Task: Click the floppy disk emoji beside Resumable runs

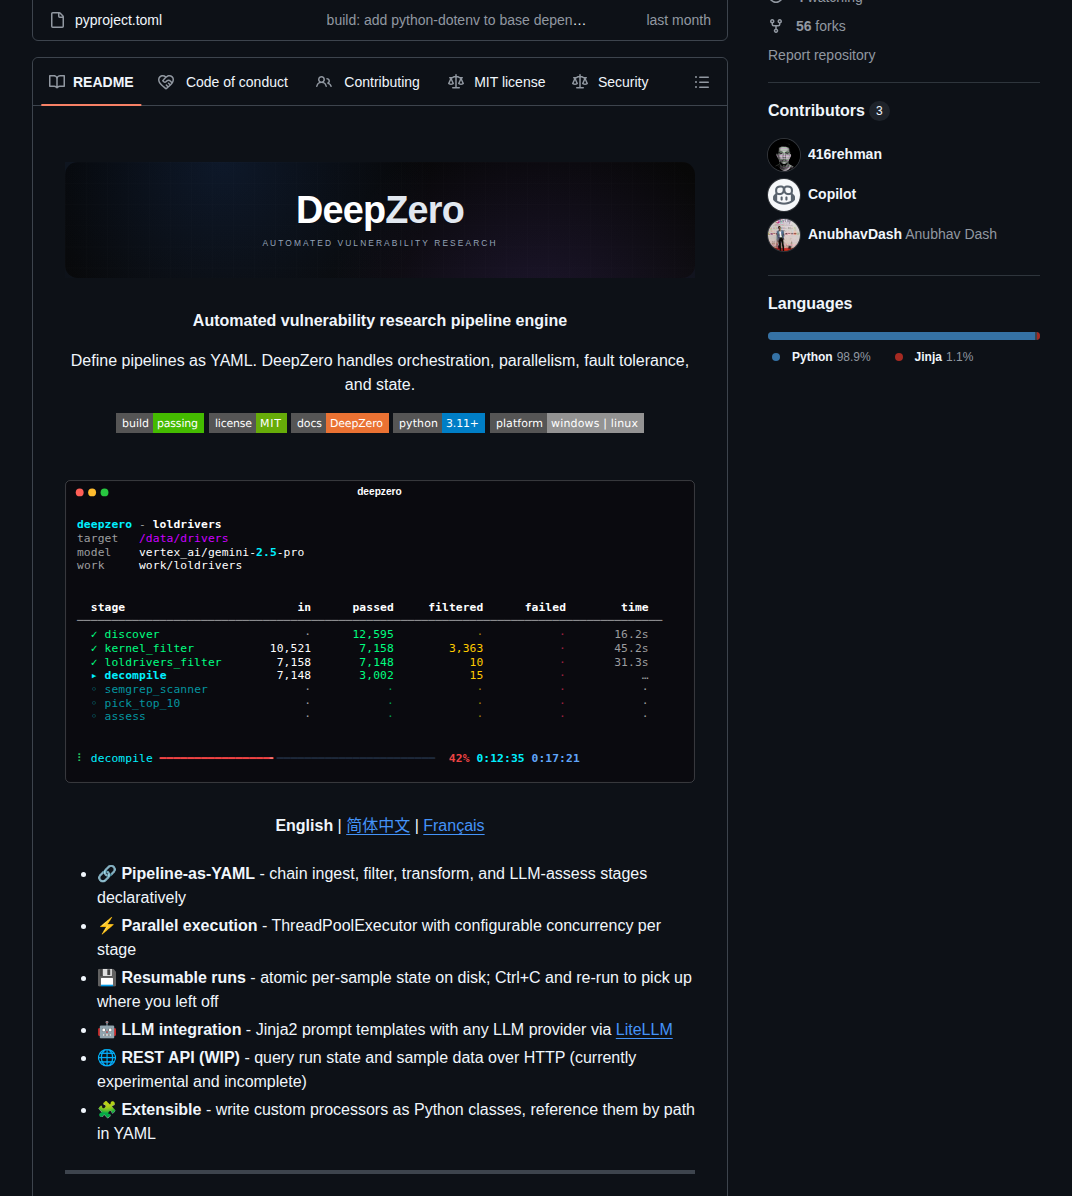Action: click(107, 978)
